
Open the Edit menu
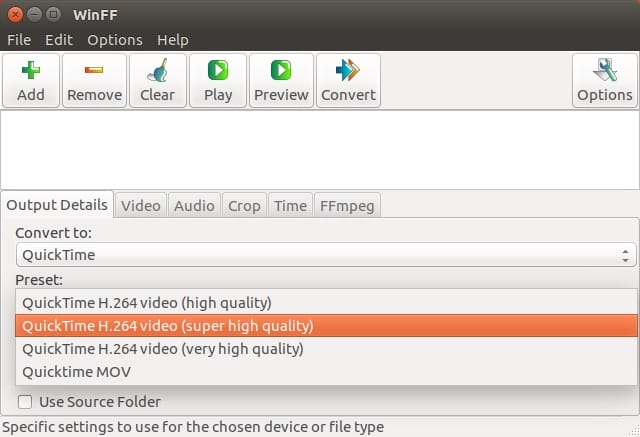59,40
